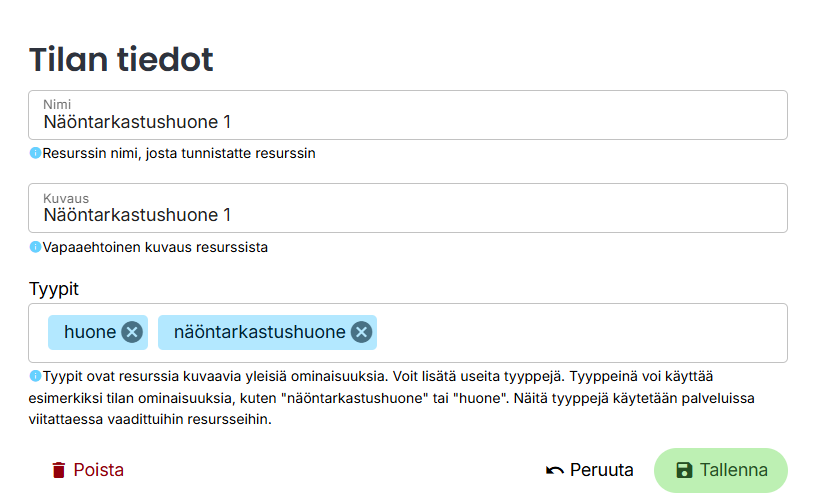Click the small "Kuvaus" field label
This screenshot has width=817, height=503.
pos(66,197)
